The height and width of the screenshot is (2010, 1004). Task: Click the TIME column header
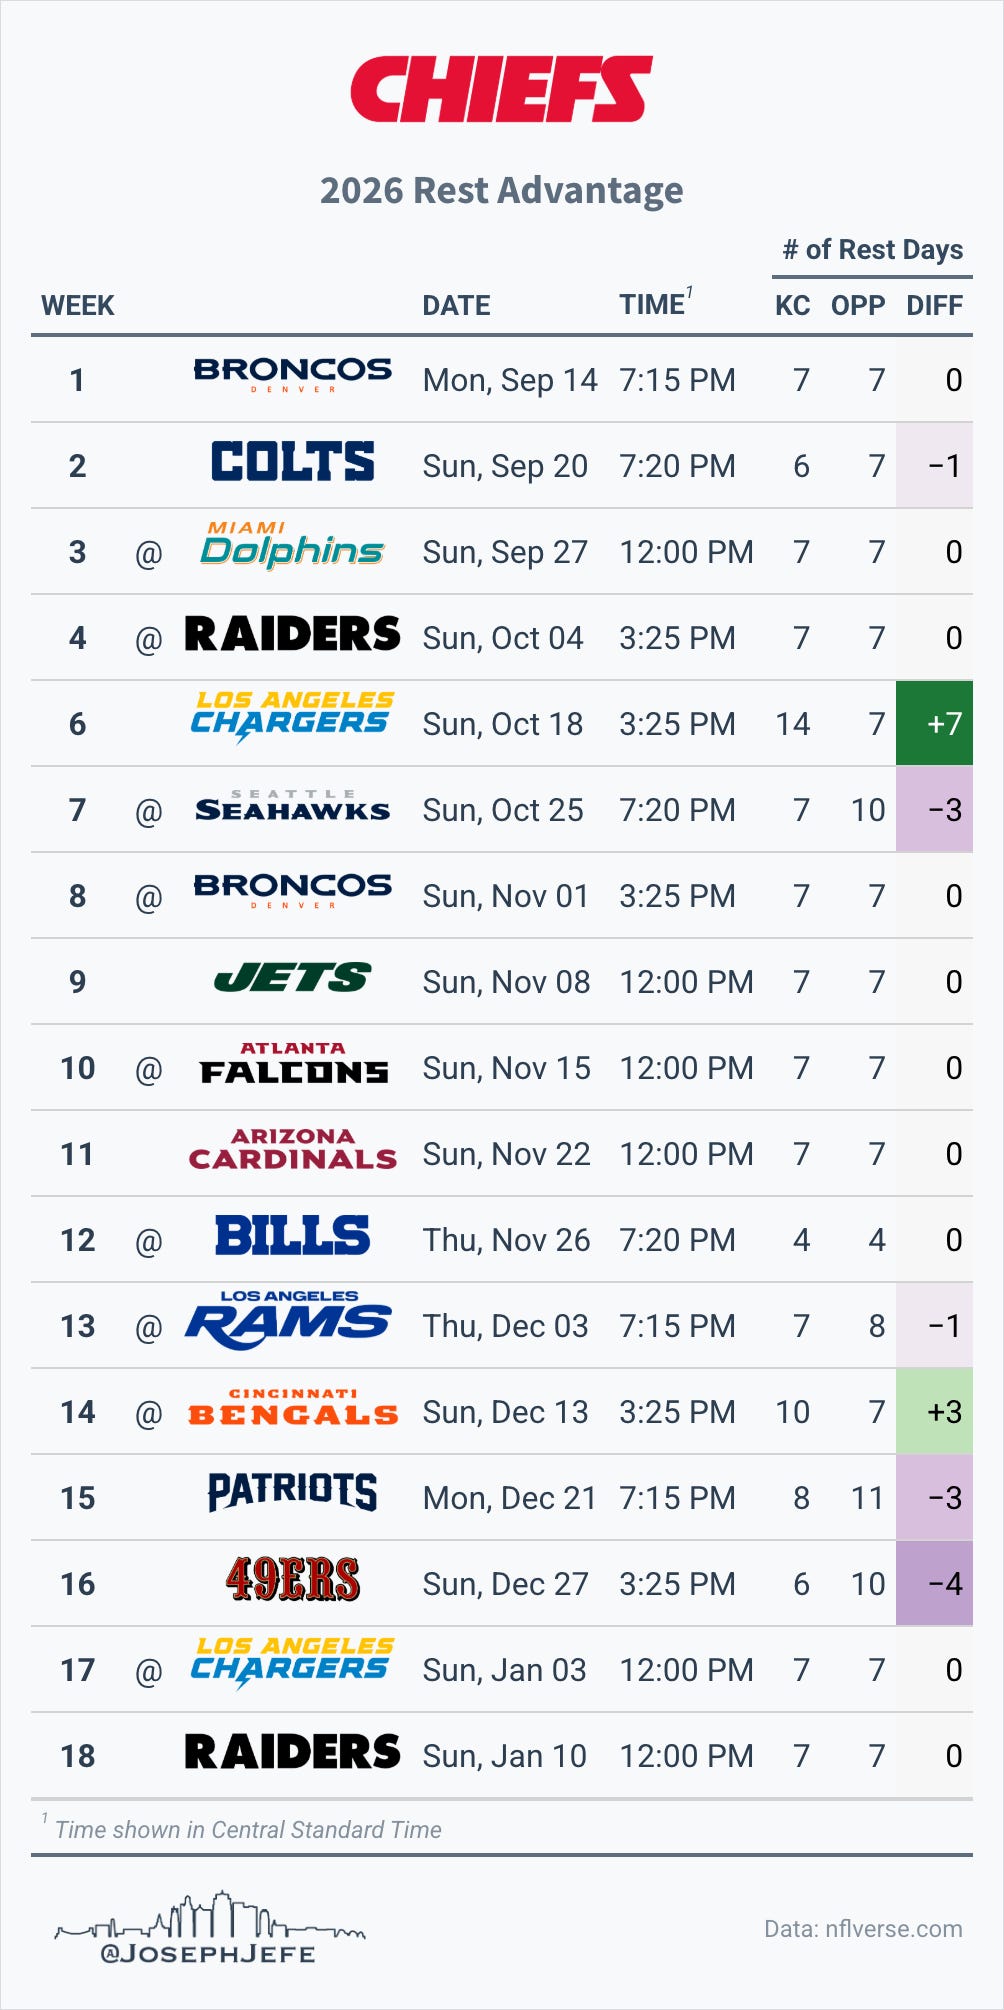tap(652, 304)
